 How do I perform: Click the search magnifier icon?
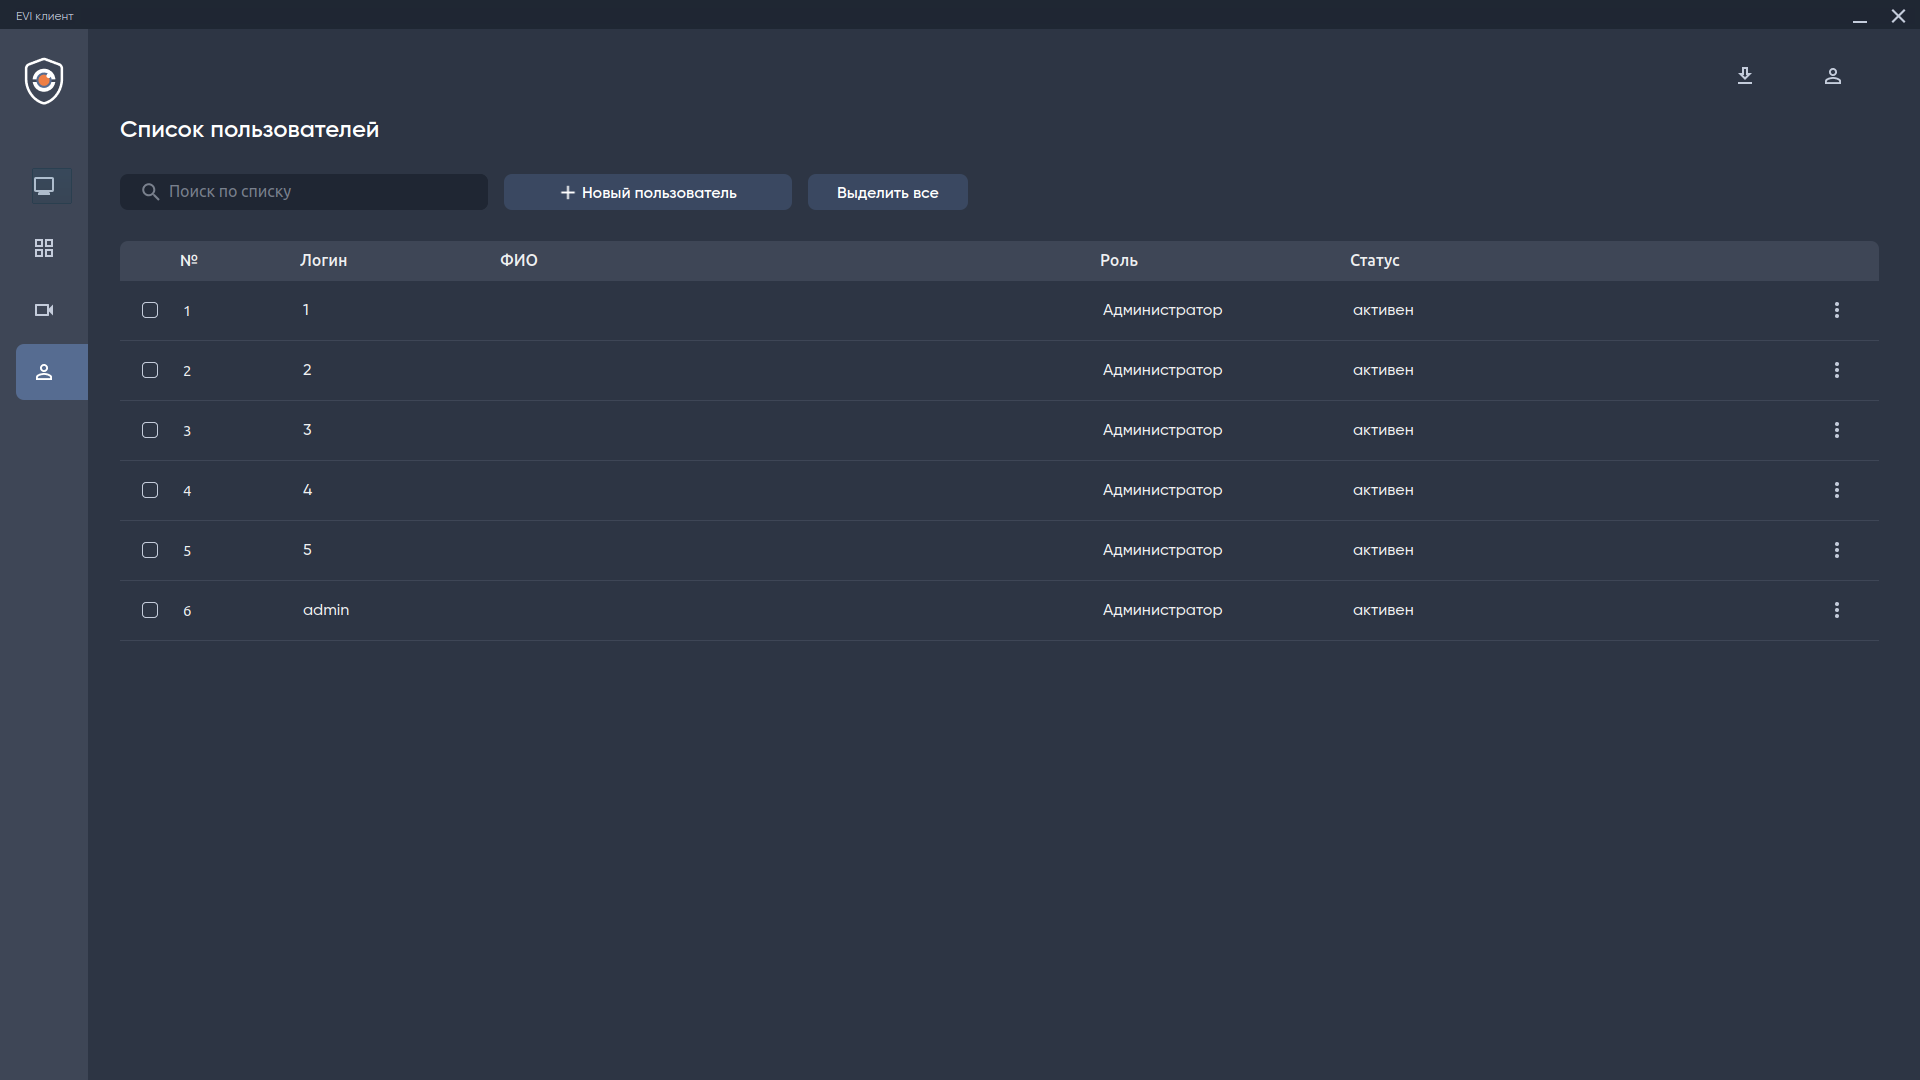coord(150,192)
